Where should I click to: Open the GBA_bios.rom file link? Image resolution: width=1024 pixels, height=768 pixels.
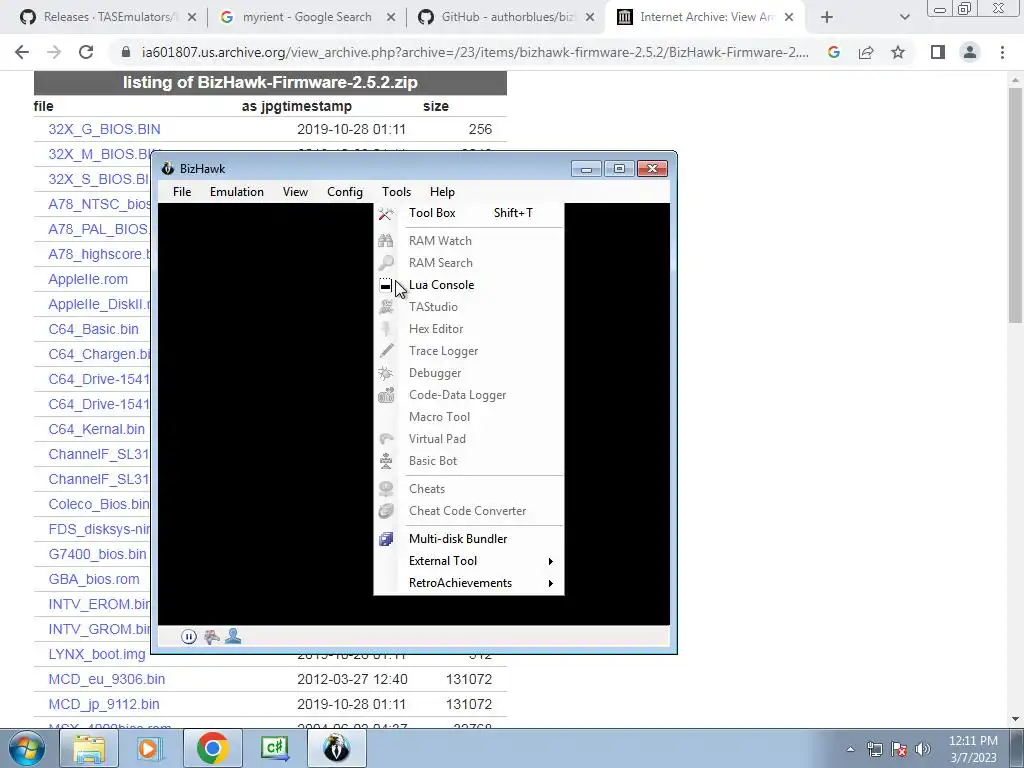coord(94,579)
